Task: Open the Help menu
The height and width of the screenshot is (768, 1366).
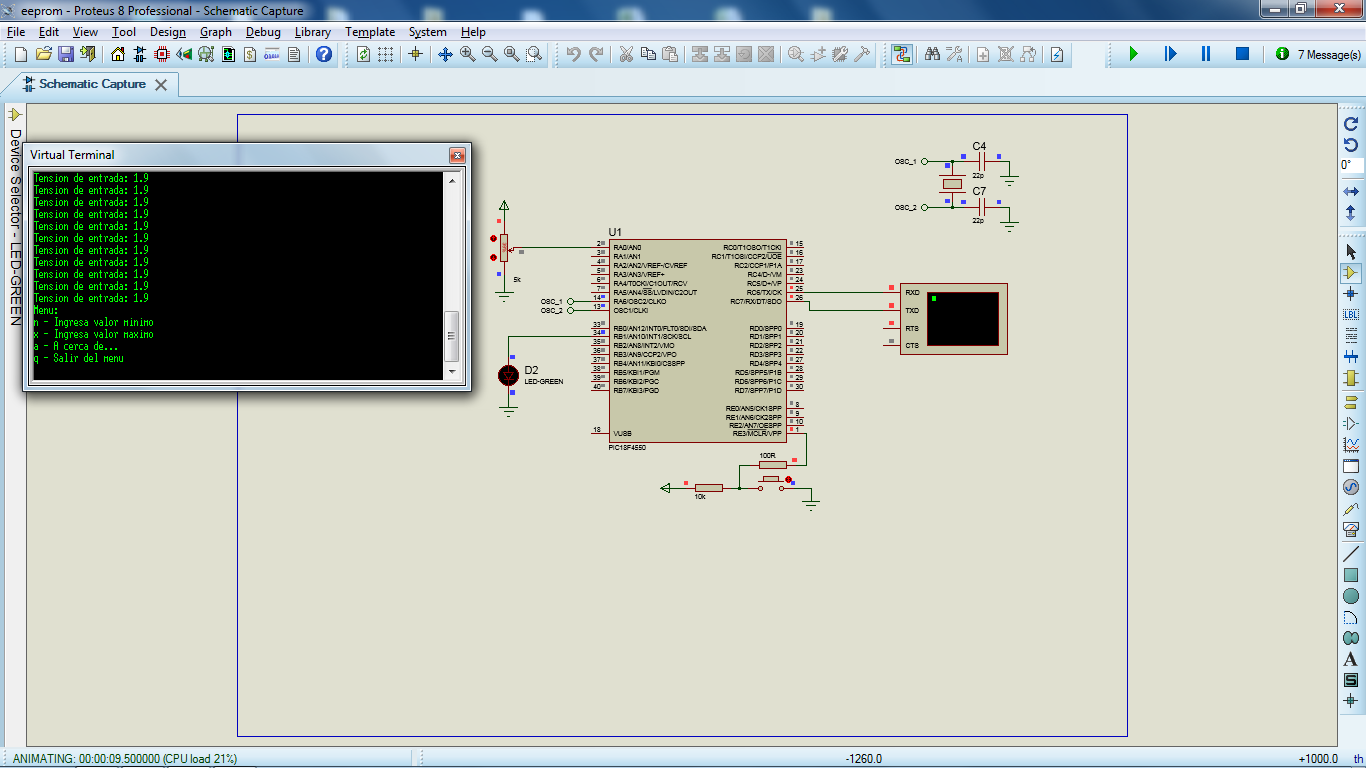Action: click(x=473, y=32)
